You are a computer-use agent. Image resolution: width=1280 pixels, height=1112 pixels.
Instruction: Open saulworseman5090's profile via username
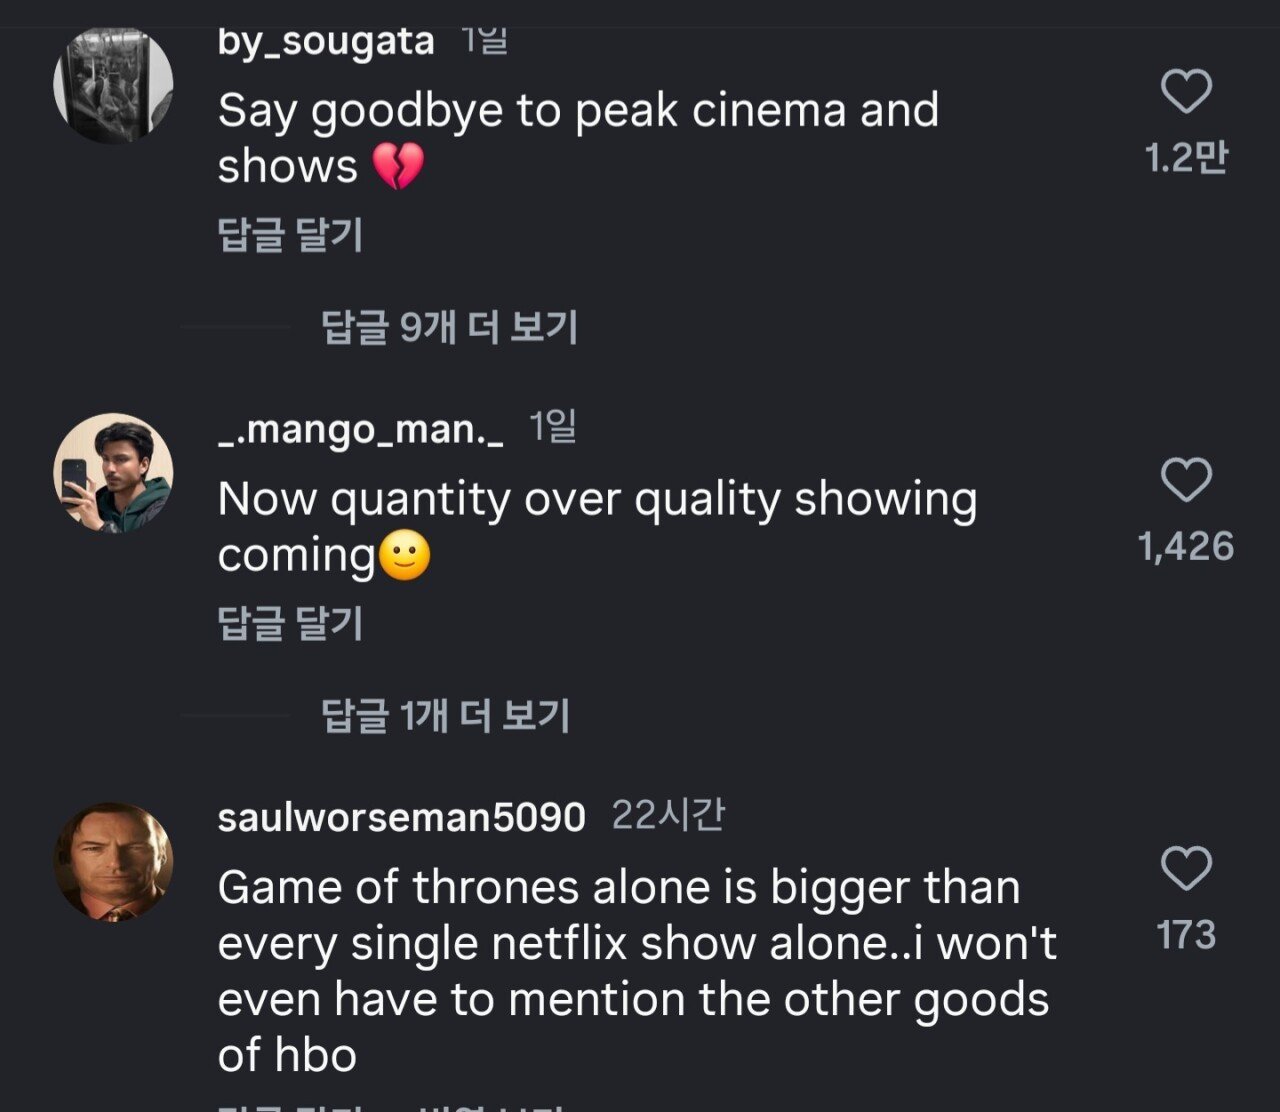pyautogui.click(x=398, y=815)
